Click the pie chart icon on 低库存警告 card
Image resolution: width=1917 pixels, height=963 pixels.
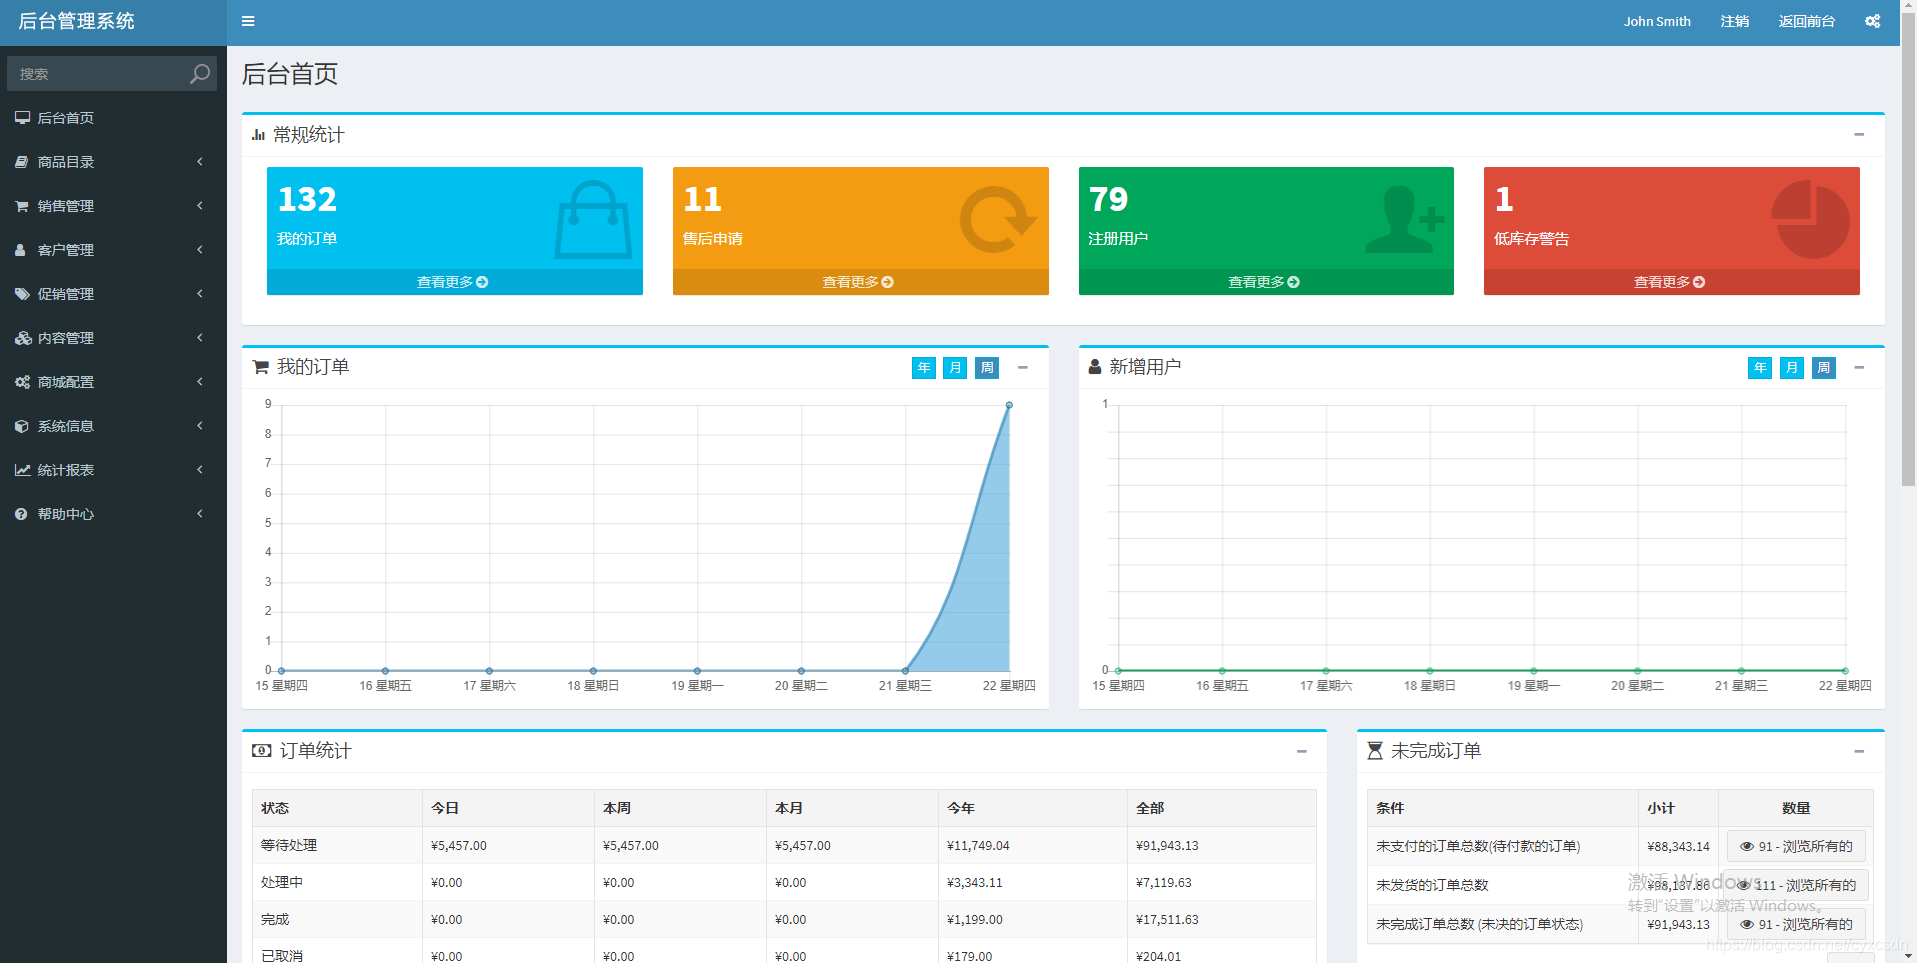pyautogui.click(x=1810, y=220)
